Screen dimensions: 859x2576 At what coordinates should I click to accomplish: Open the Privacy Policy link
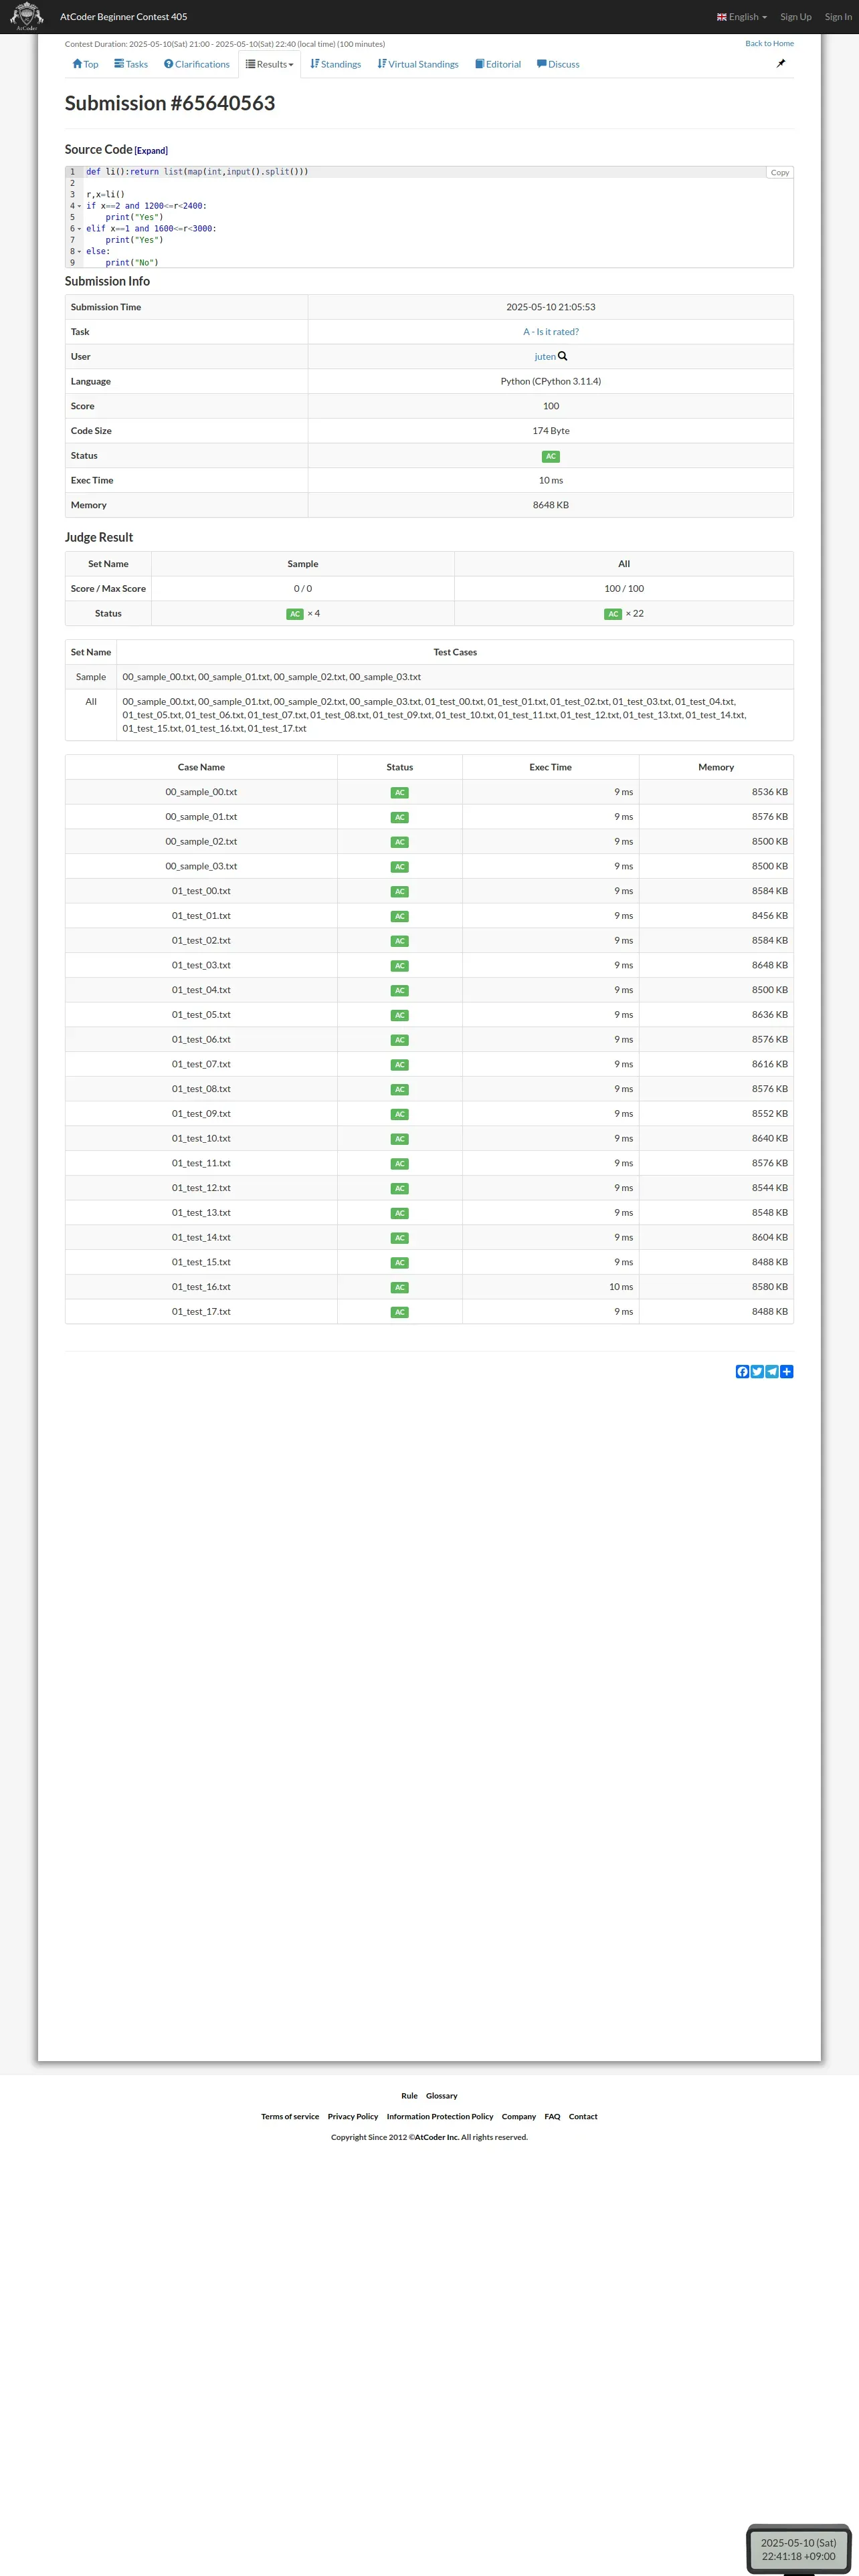click(x=353, y=2116)
